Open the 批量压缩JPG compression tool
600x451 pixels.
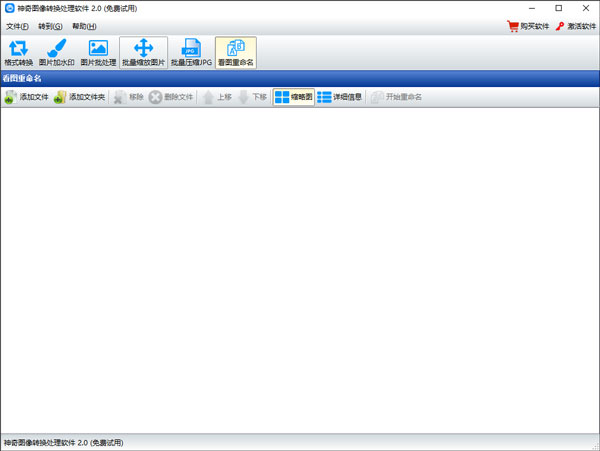[190, 53]
